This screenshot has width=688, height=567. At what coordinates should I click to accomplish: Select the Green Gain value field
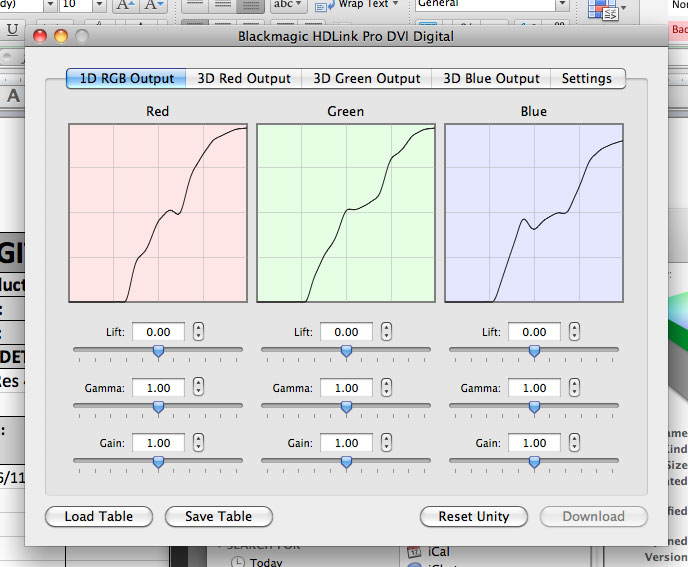click(x=346, y=443)
